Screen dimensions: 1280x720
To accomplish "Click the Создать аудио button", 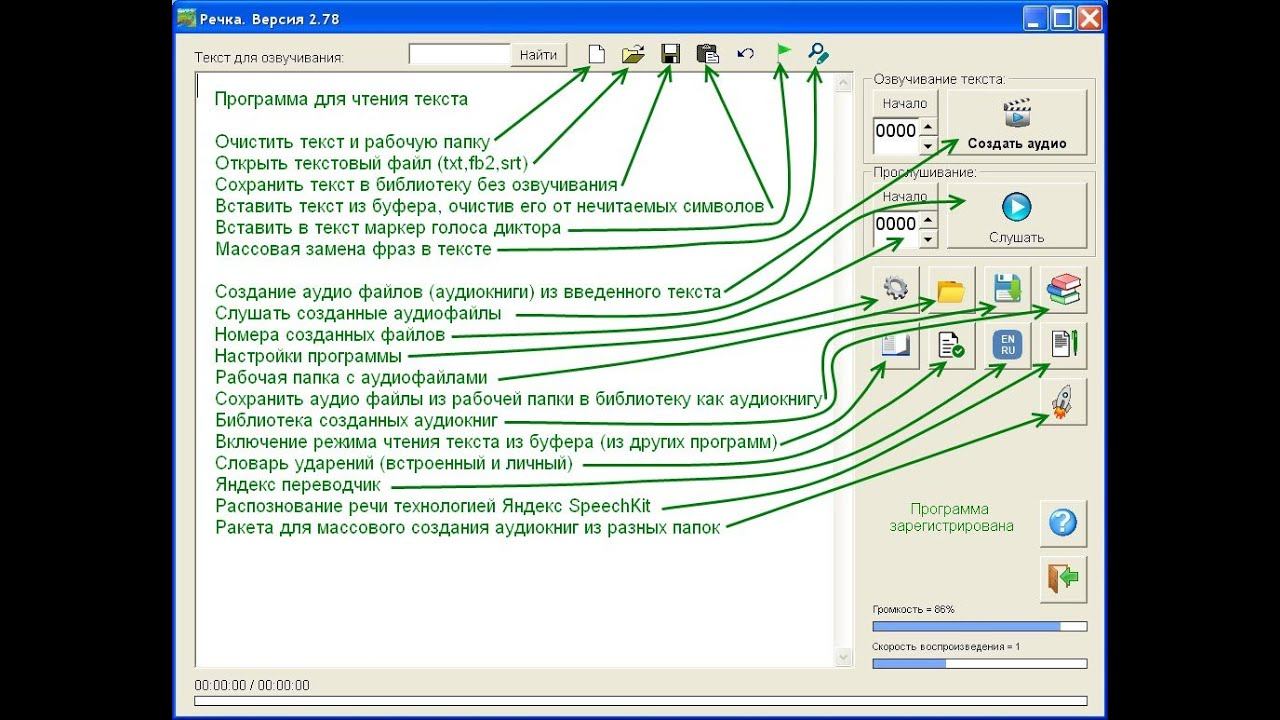I will point(1016,122).
